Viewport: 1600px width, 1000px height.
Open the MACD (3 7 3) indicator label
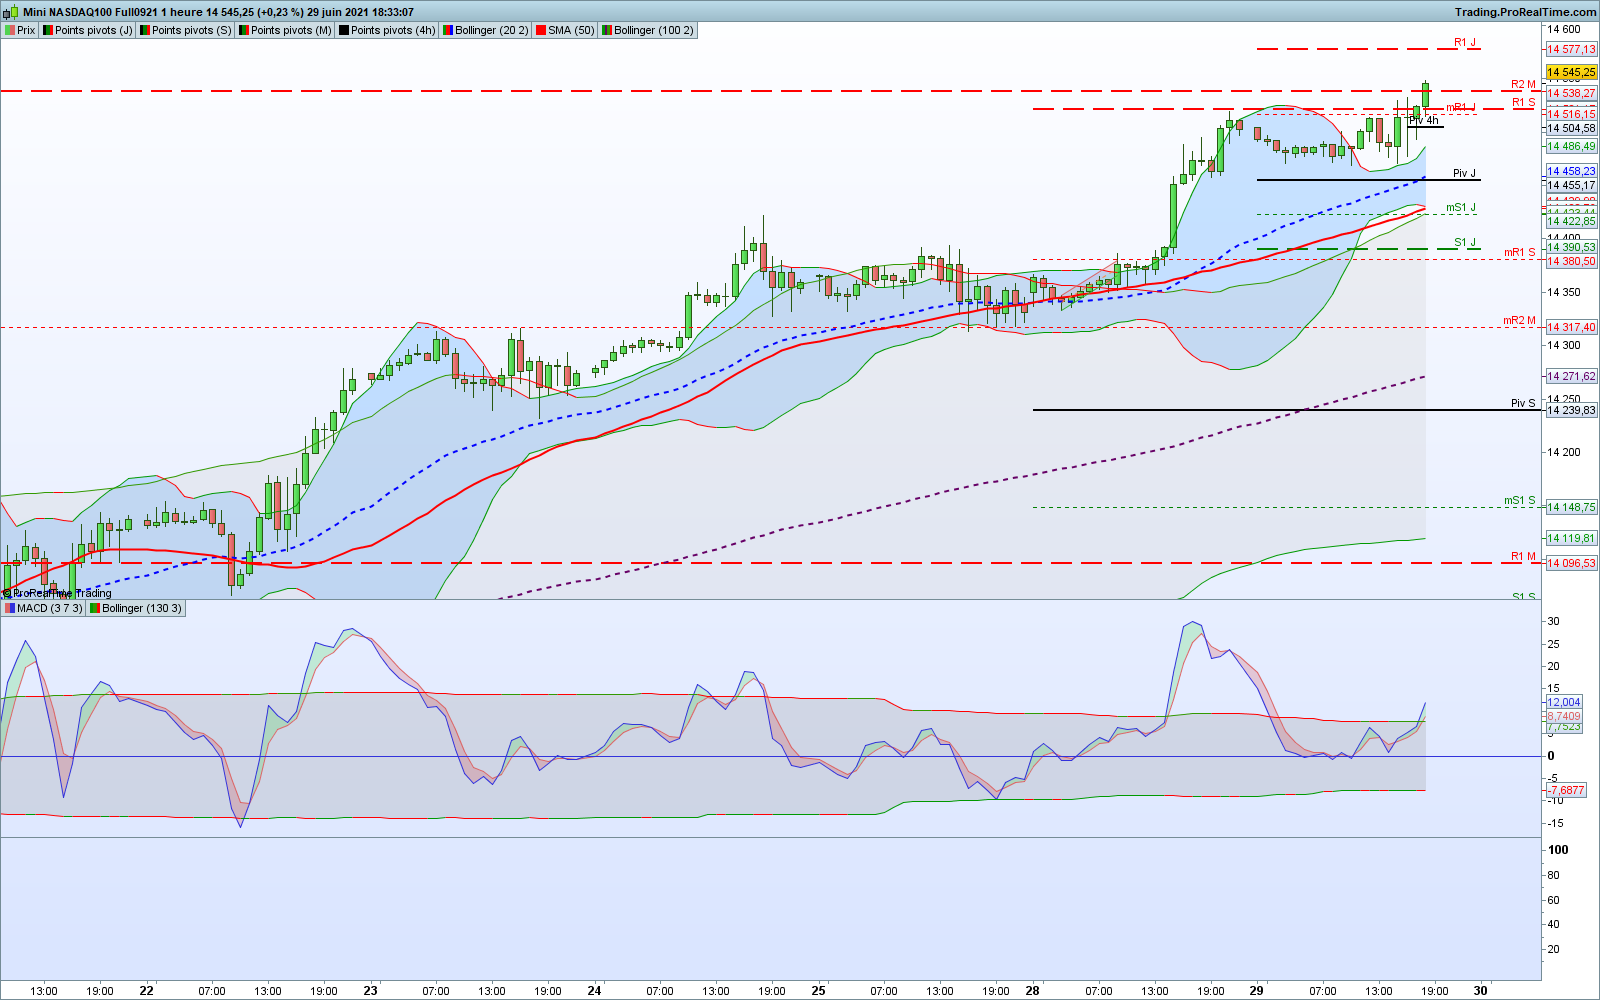pyautogui.click(x=43, y=608)
